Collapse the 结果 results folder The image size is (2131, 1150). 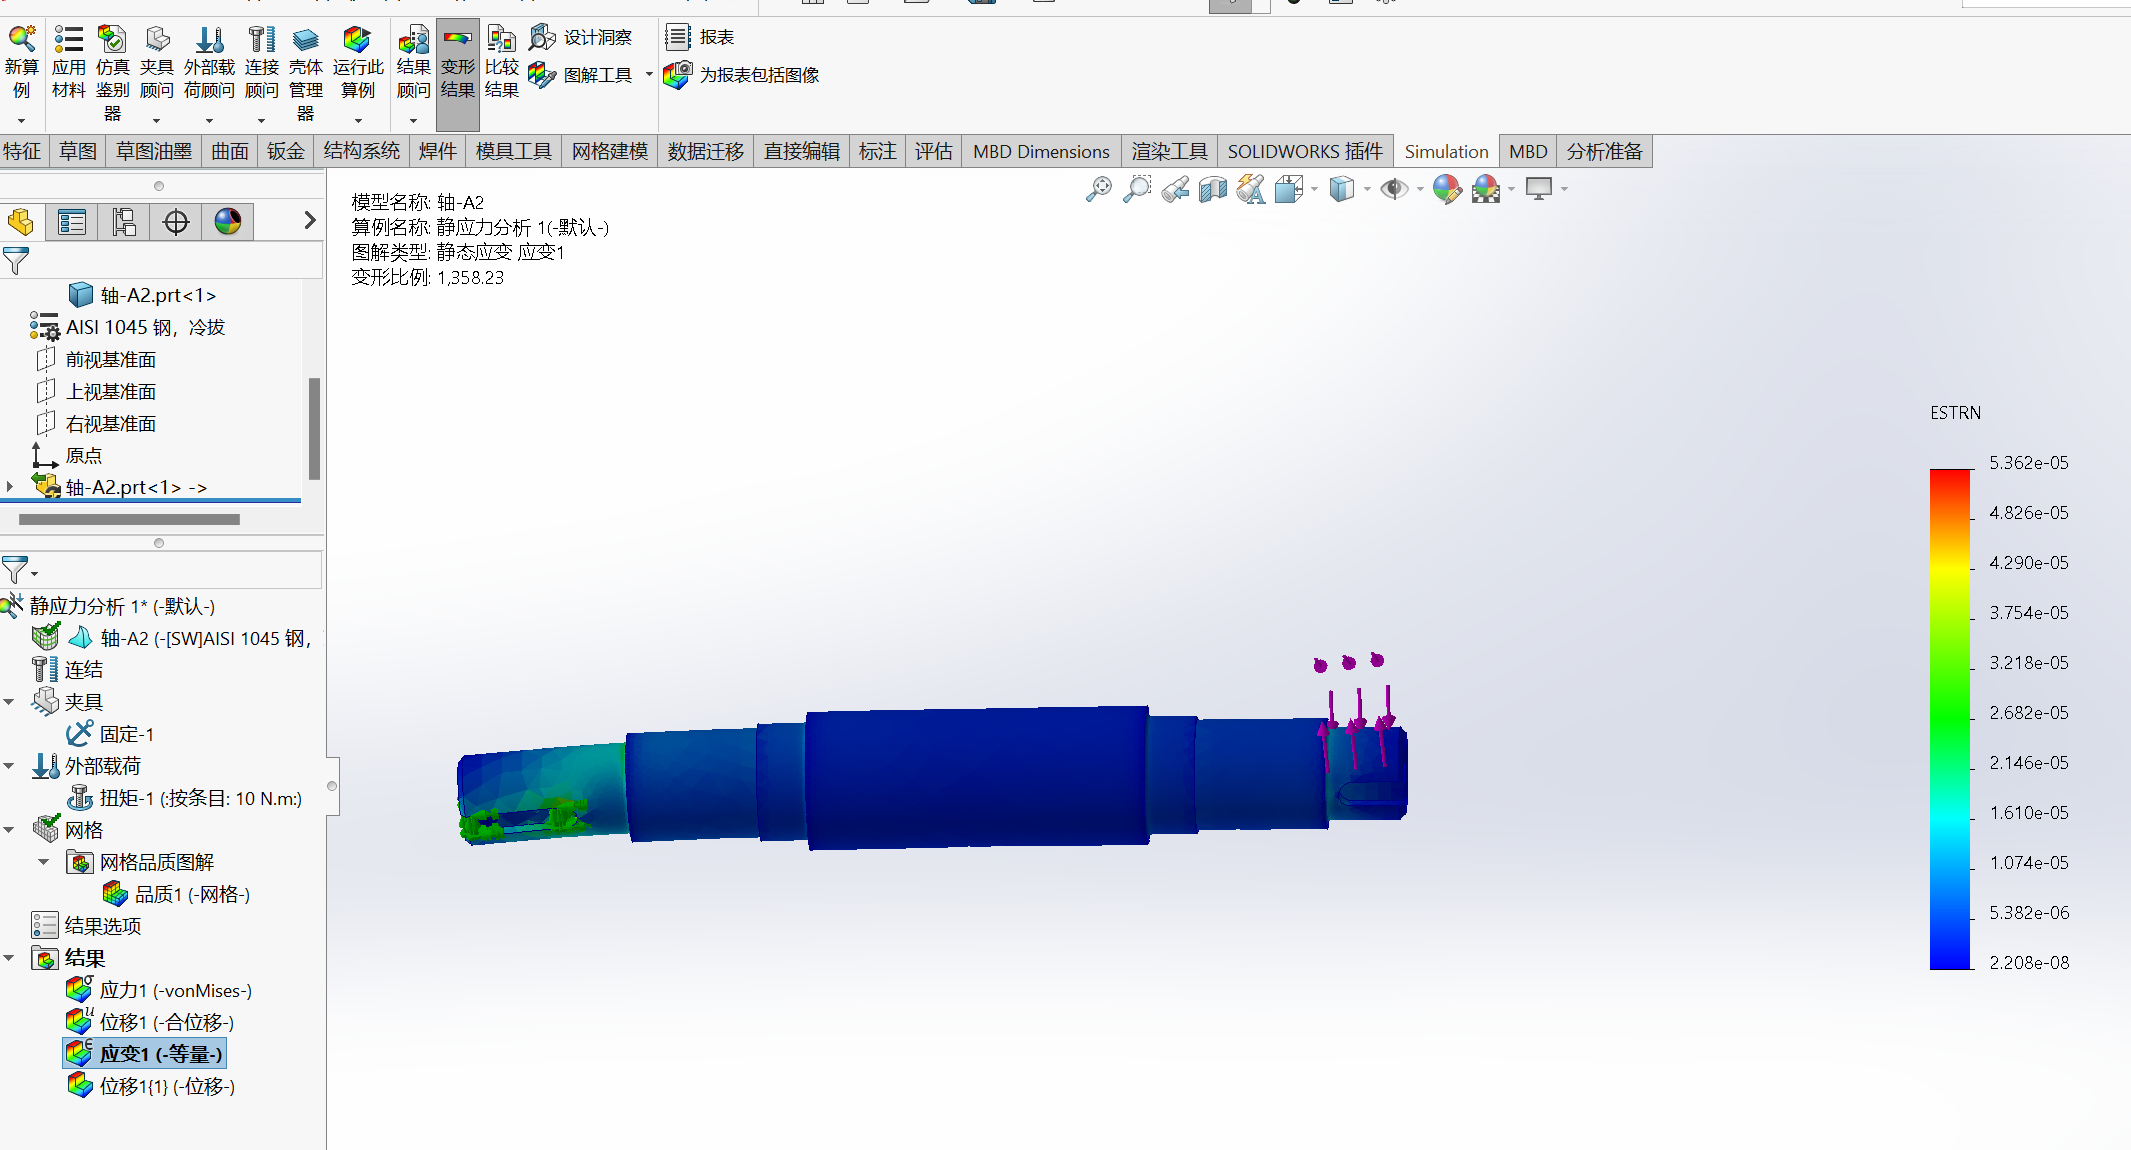pyautogui.click(x=9, y=958)
